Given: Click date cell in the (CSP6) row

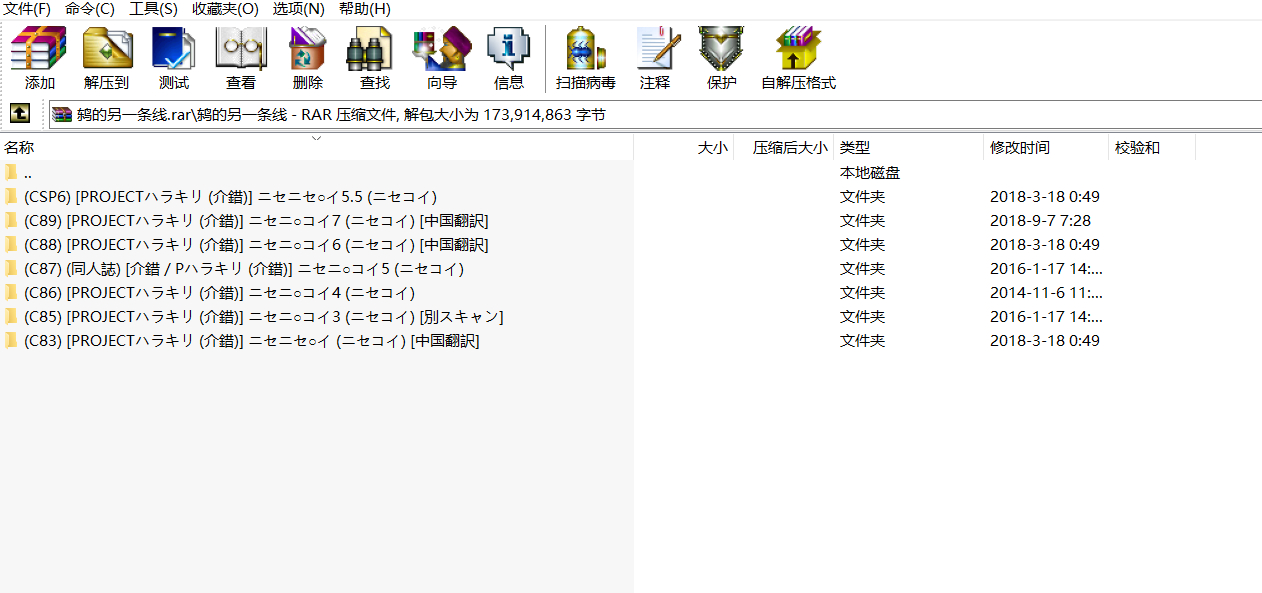Looking at the screenshot, I should tap(1045, 197).
